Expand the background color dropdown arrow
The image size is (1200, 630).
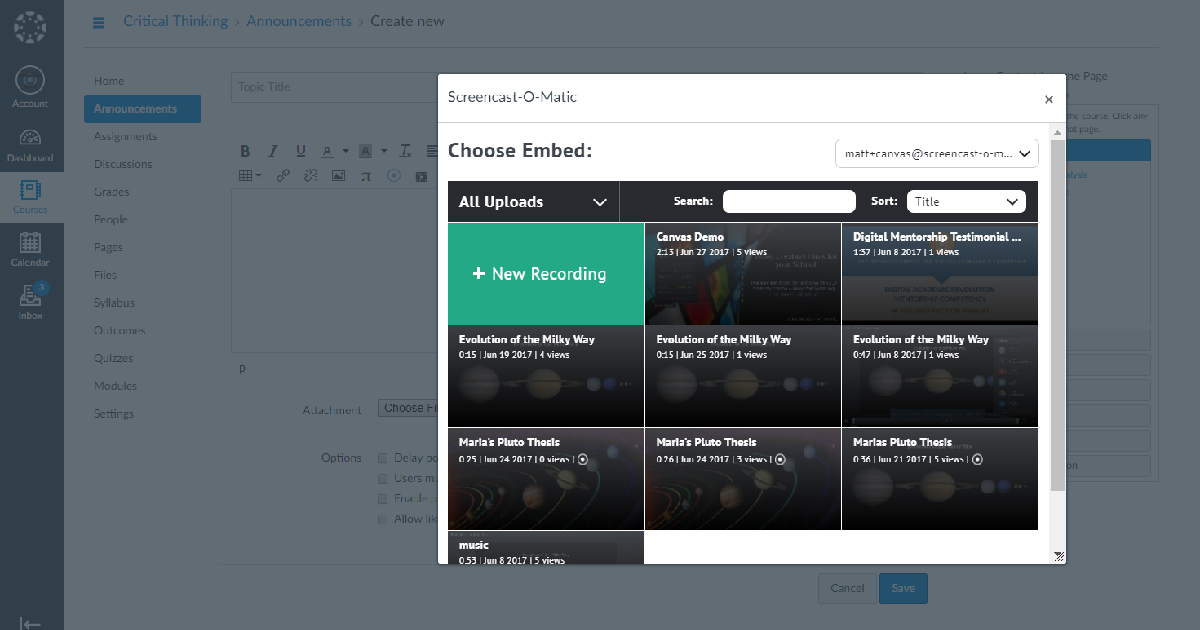[384, 151]
